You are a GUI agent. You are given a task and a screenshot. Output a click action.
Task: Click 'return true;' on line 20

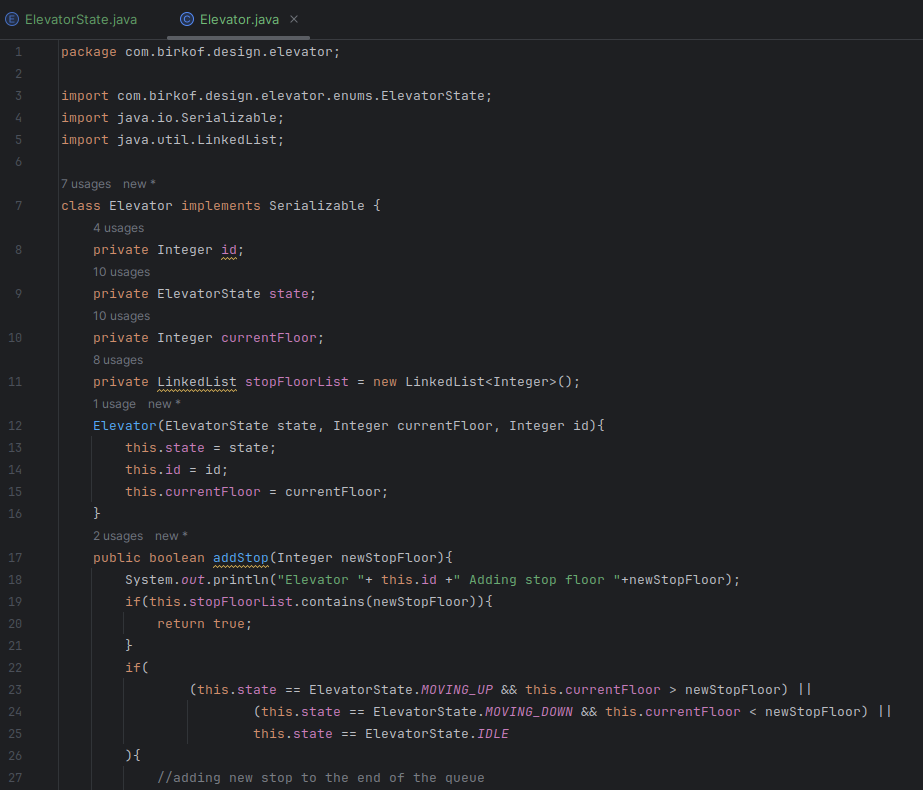204,623
